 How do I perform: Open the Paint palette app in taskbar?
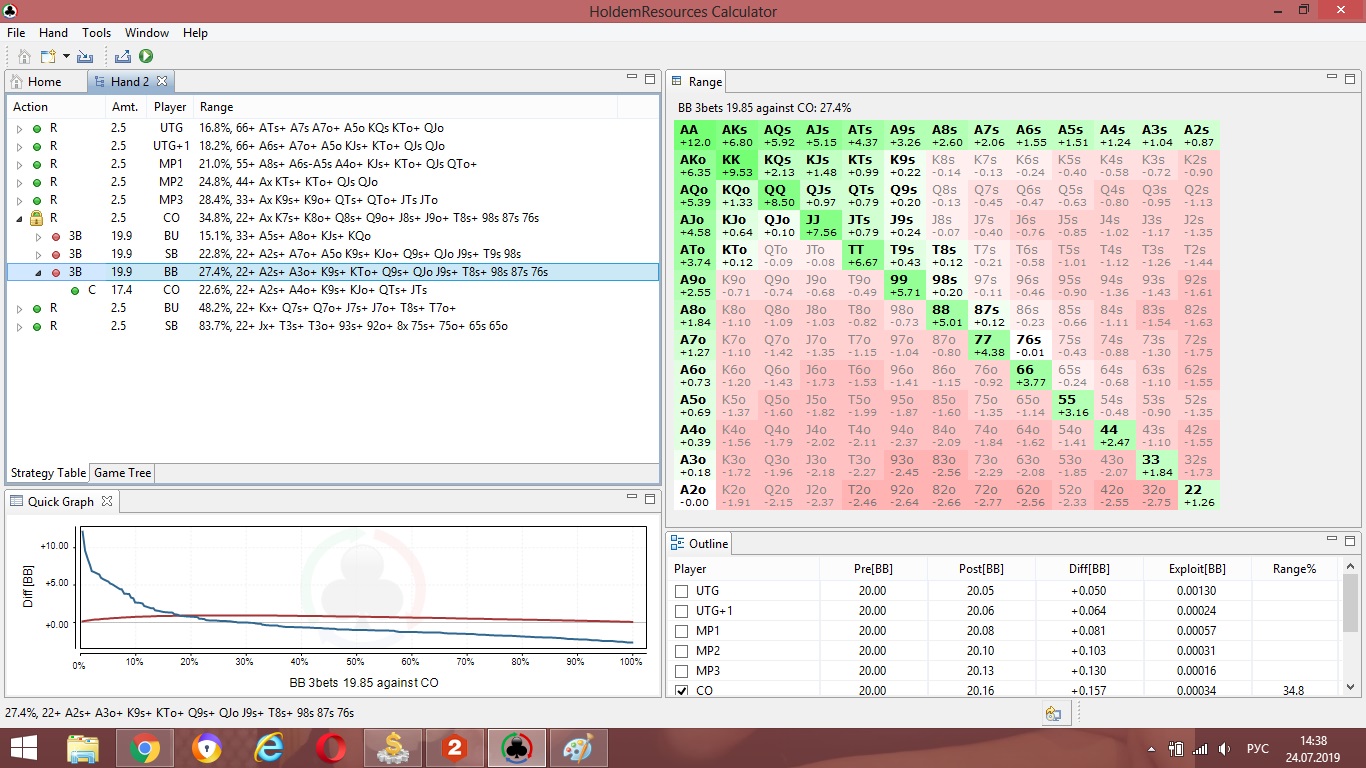[x=578, y=748]
